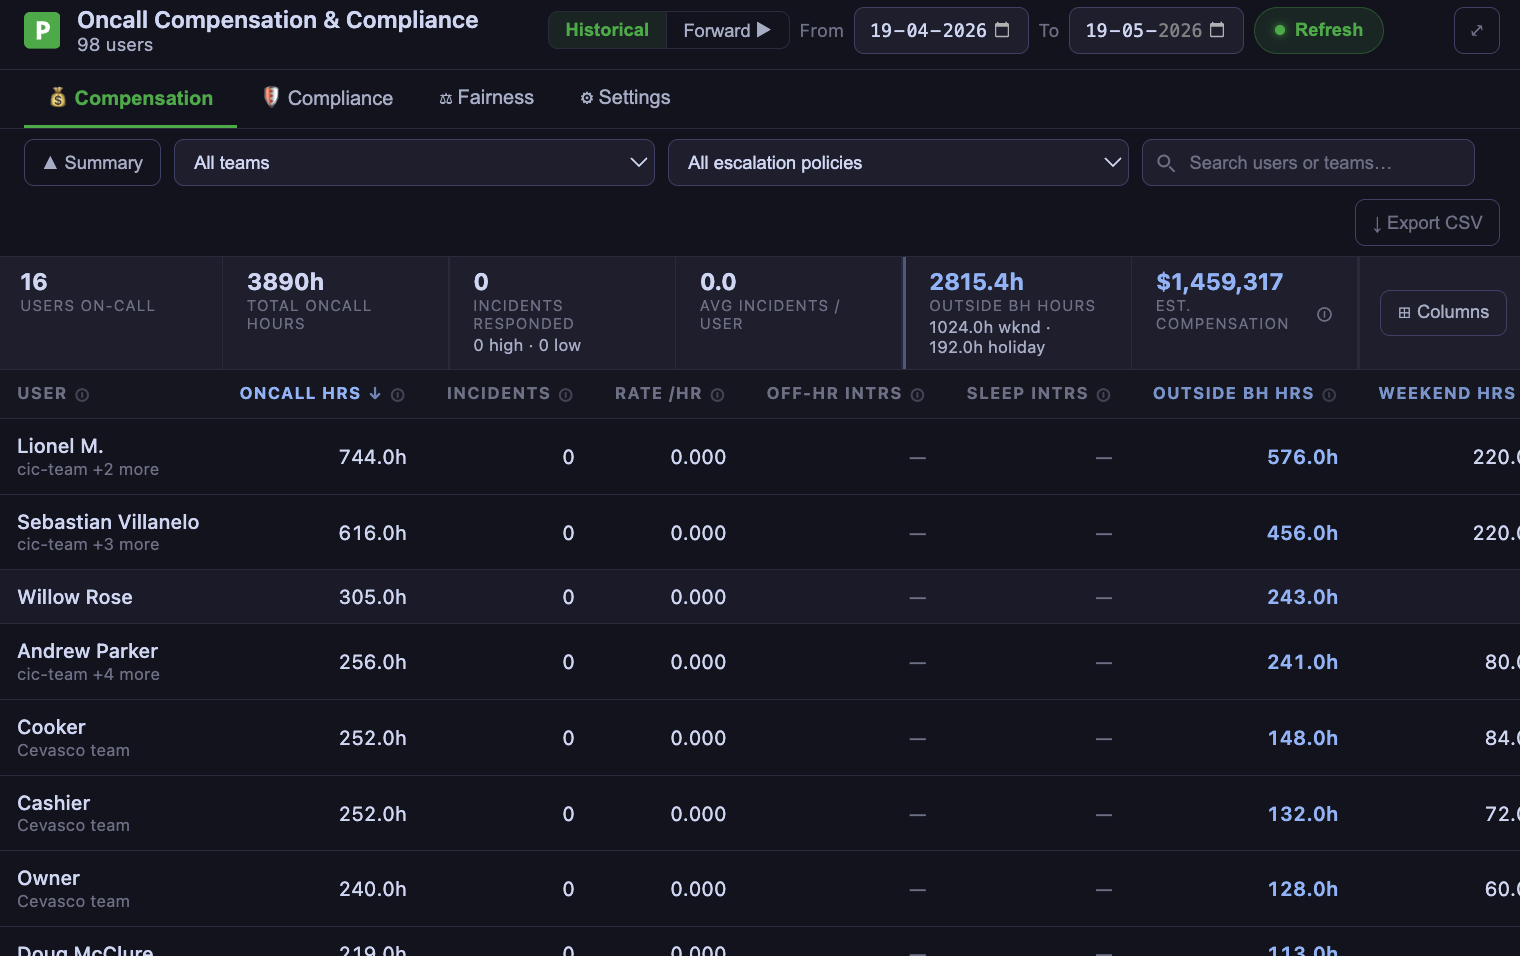
Task: Click the 576.0h outside BH value
Action: [1302, 457]
